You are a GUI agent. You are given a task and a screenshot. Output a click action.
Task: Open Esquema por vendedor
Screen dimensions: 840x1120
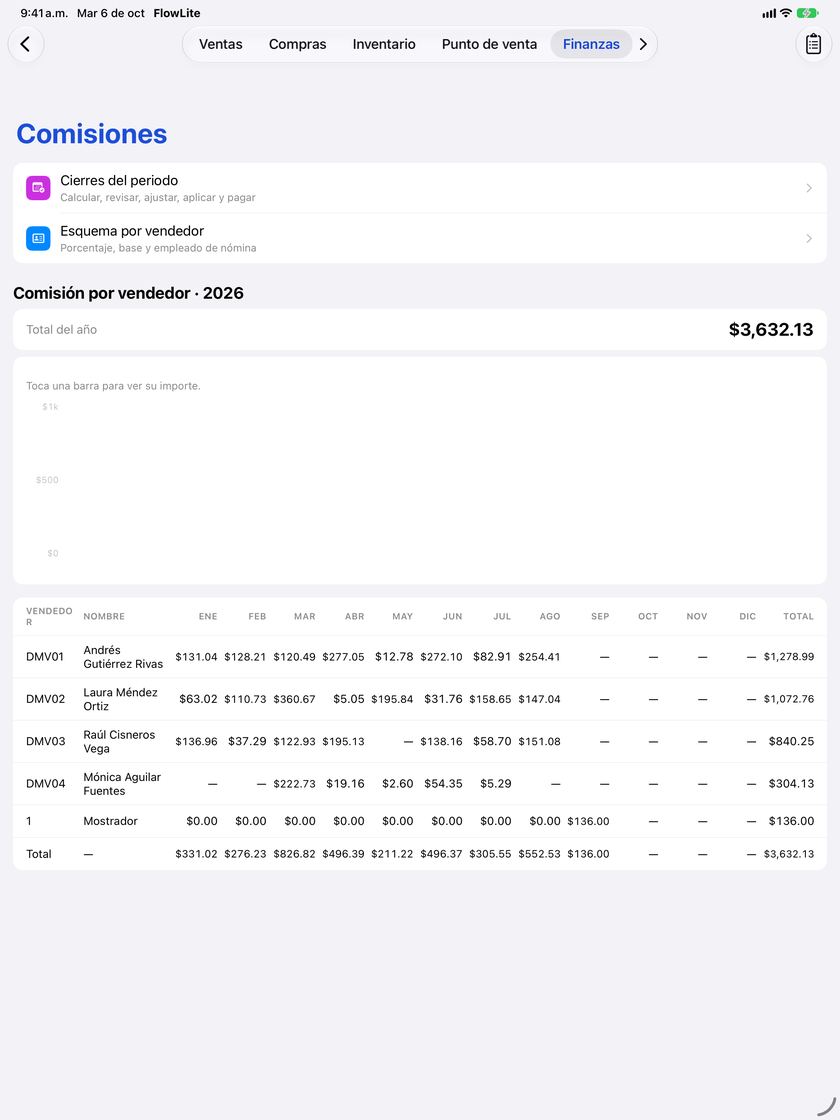(x=420, y=239)
